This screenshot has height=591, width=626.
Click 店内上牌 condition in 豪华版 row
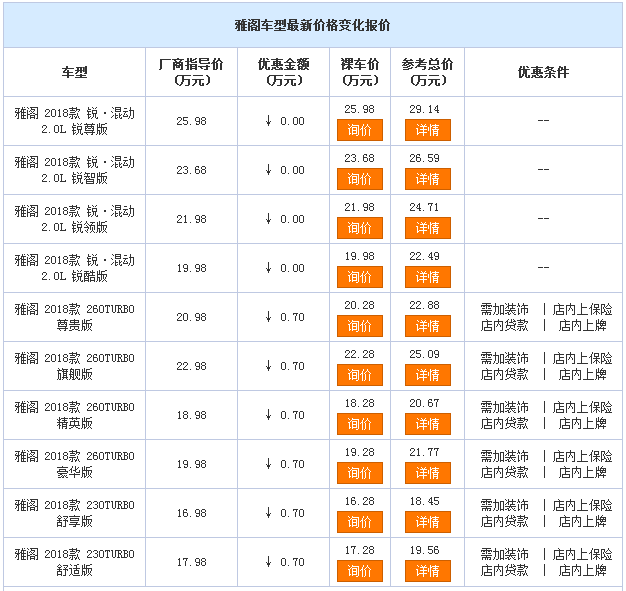582,472
